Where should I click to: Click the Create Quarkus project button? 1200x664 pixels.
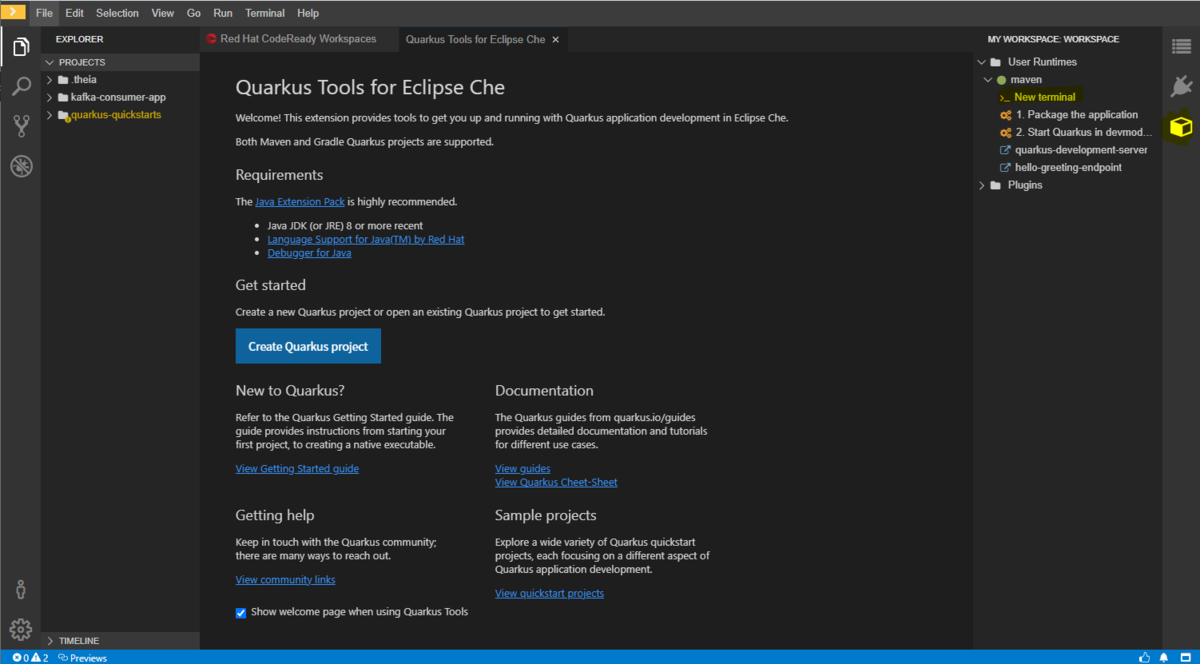(x=308, y=346)
